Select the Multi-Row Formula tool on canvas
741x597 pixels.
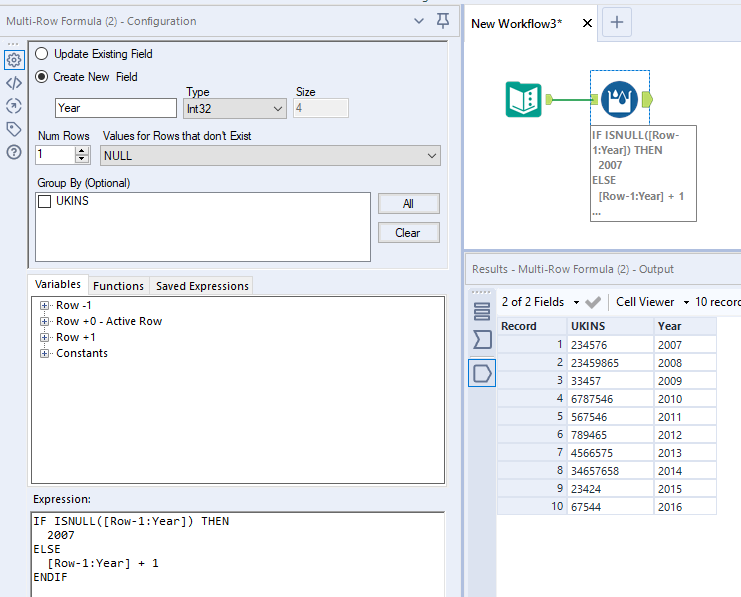(619, 99)
